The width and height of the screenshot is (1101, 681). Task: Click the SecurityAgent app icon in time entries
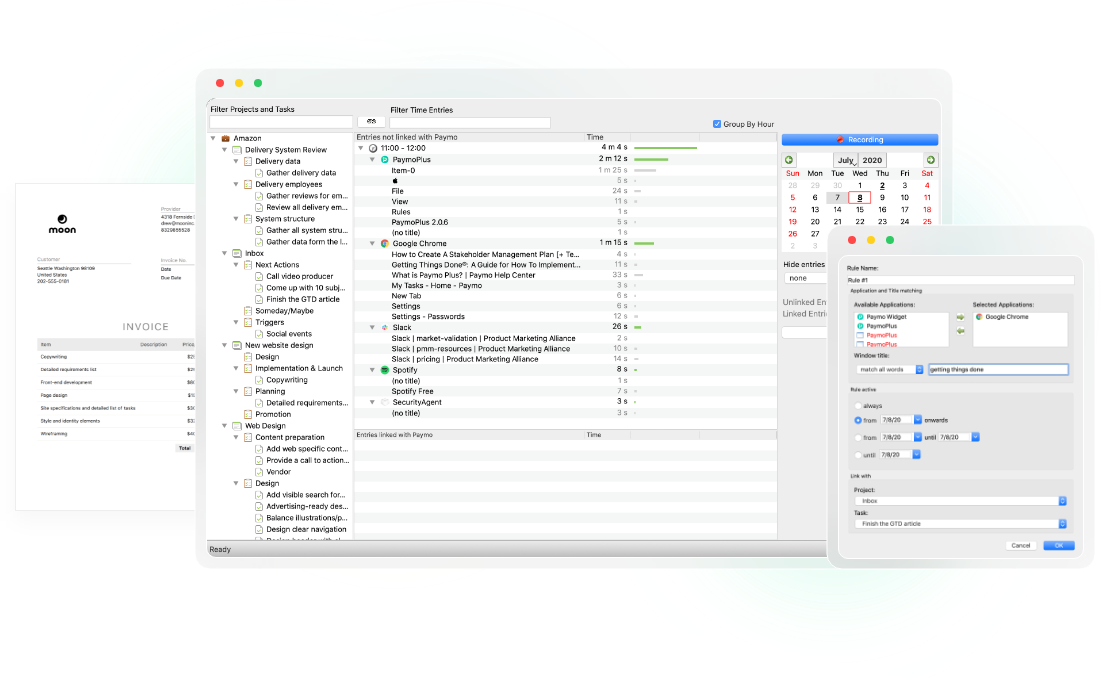(385, 402)
